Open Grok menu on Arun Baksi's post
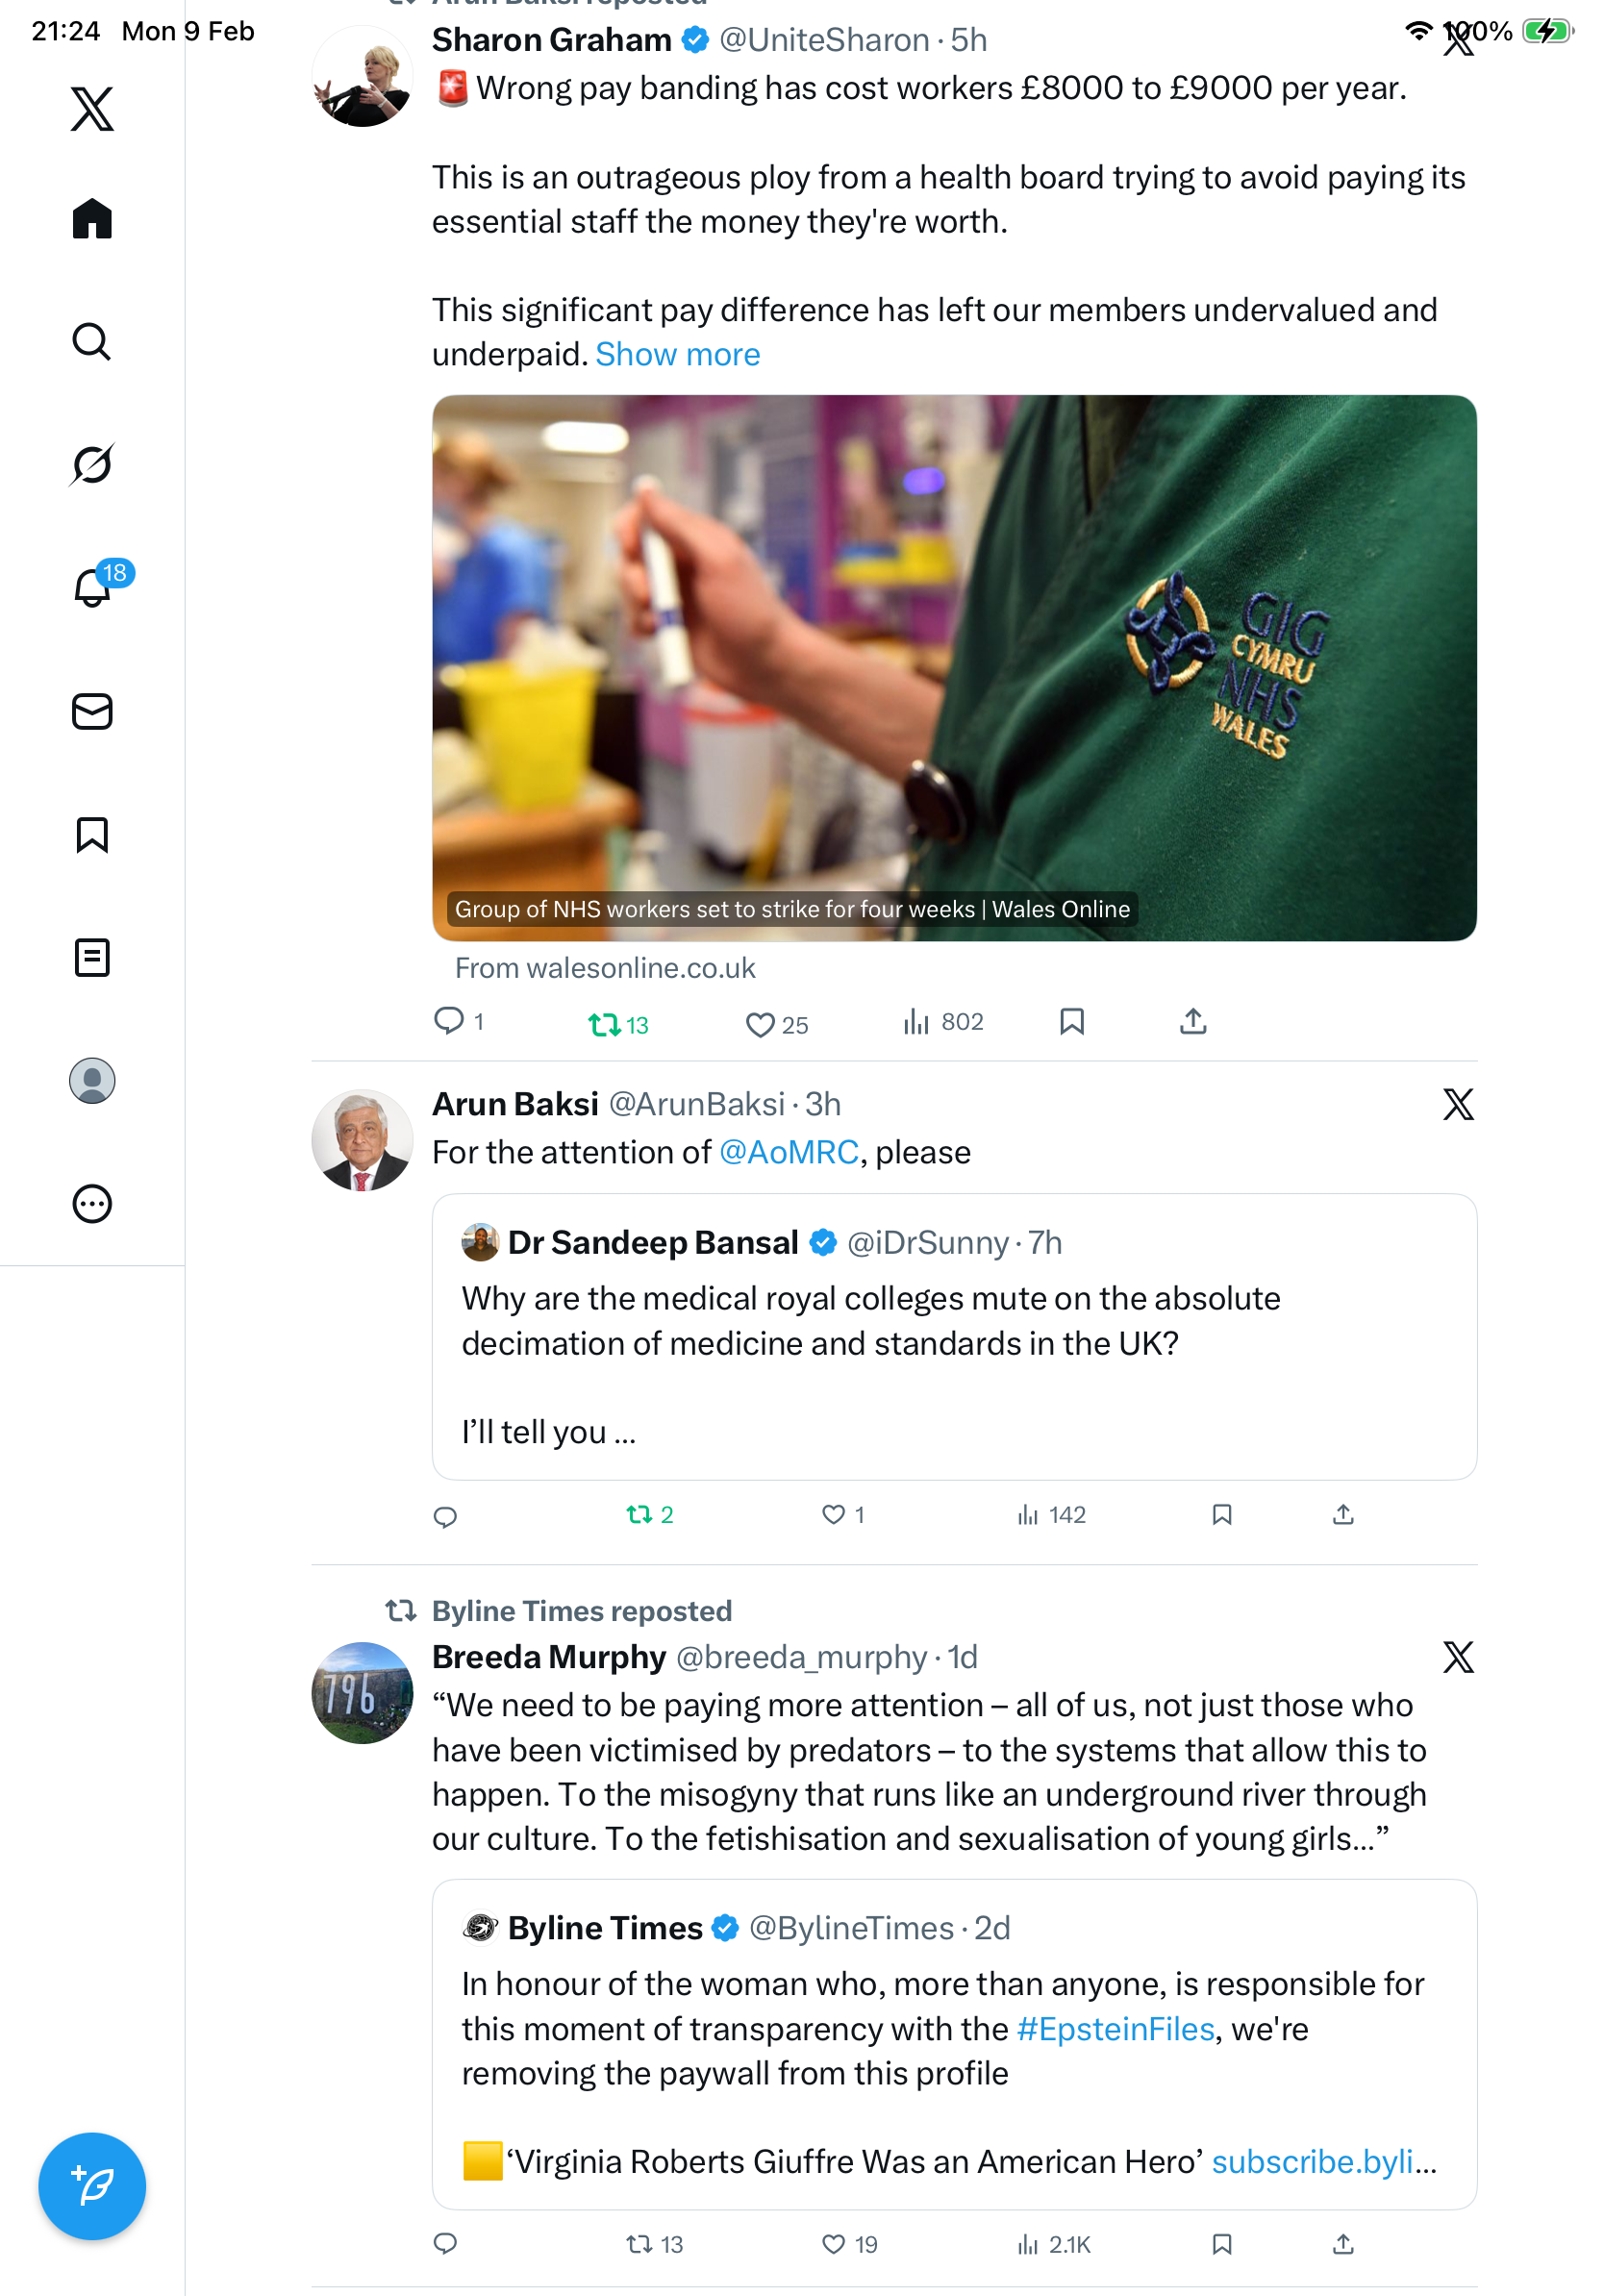 coord(1457,1104)
